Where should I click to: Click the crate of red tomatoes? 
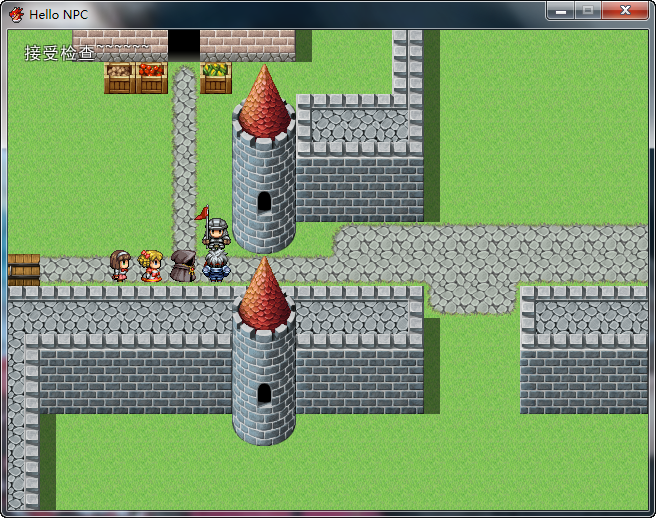[x=151, y=78]
